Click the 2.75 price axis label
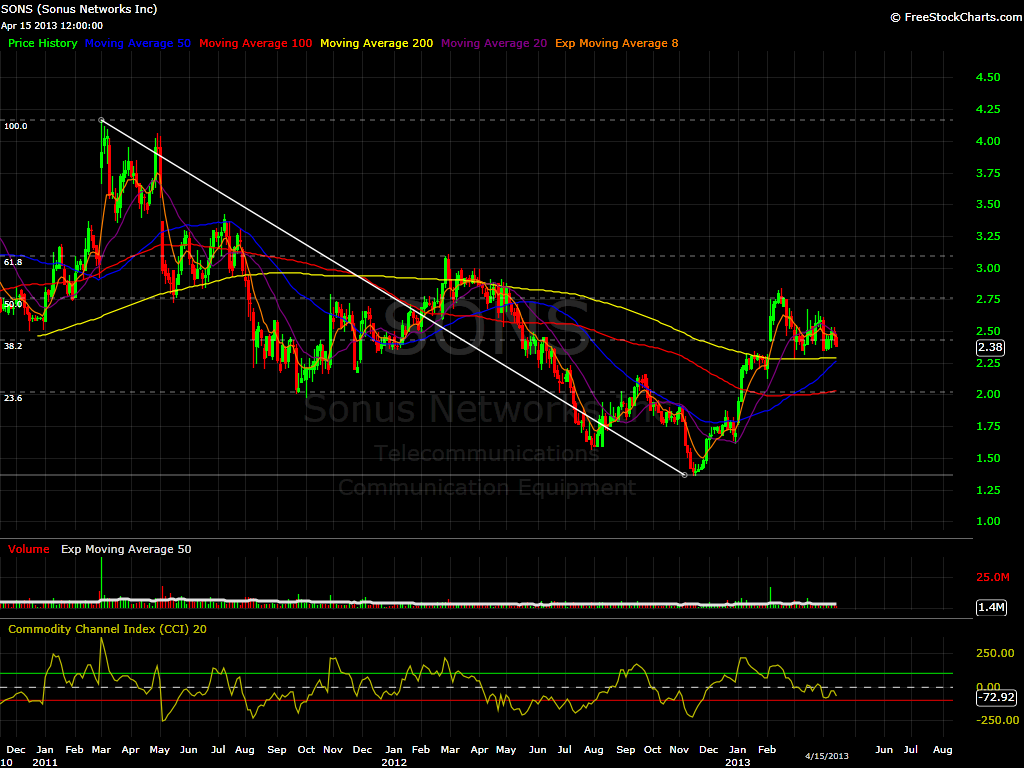Image resolution: width=1024 pixels, height=768 pixels. 988,299
